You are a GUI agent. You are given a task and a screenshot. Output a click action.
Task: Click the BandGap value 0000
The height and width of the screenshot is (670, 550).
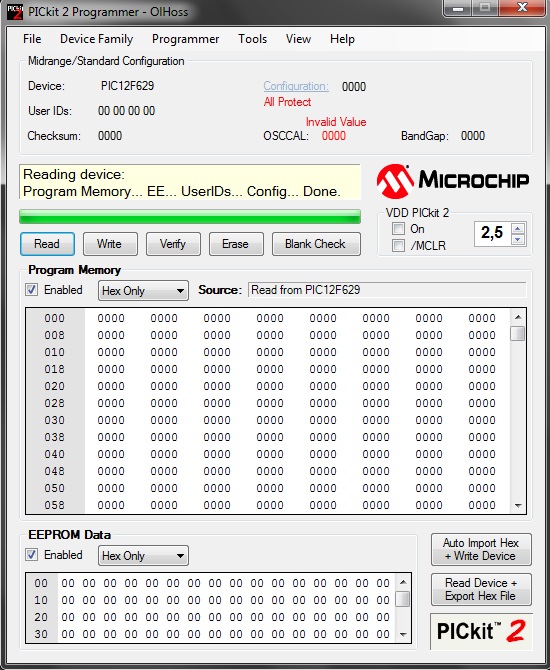click(473, 136)
